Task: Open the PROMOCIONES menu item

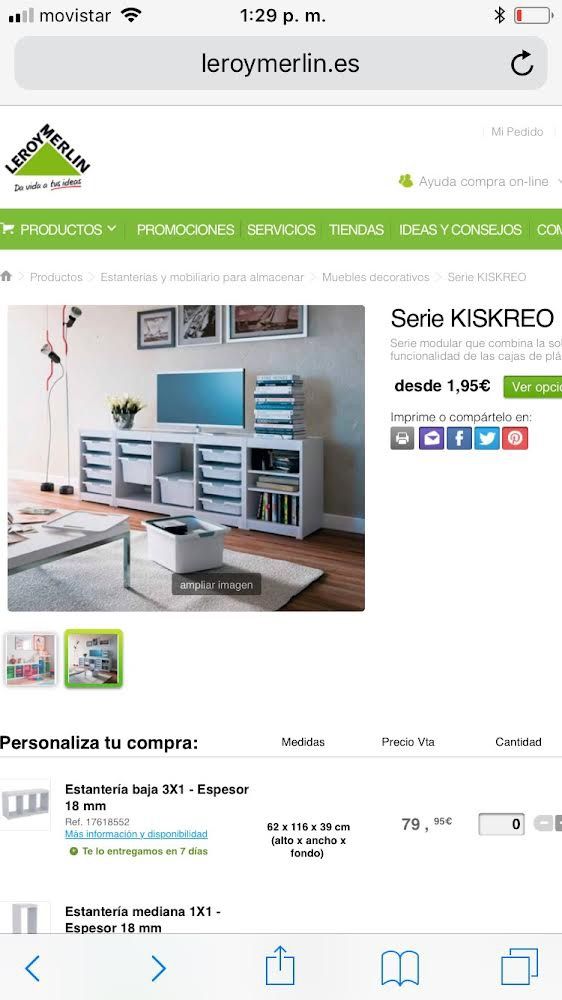Action: (185, 230)
